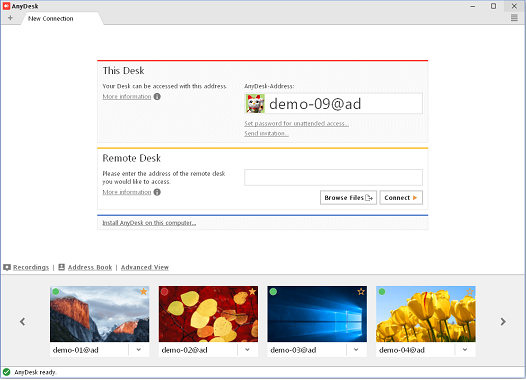Screen dimensions: 526x380
Task: Expand the dropdown for demo-03@ad
Action: [x=356, y=350]
